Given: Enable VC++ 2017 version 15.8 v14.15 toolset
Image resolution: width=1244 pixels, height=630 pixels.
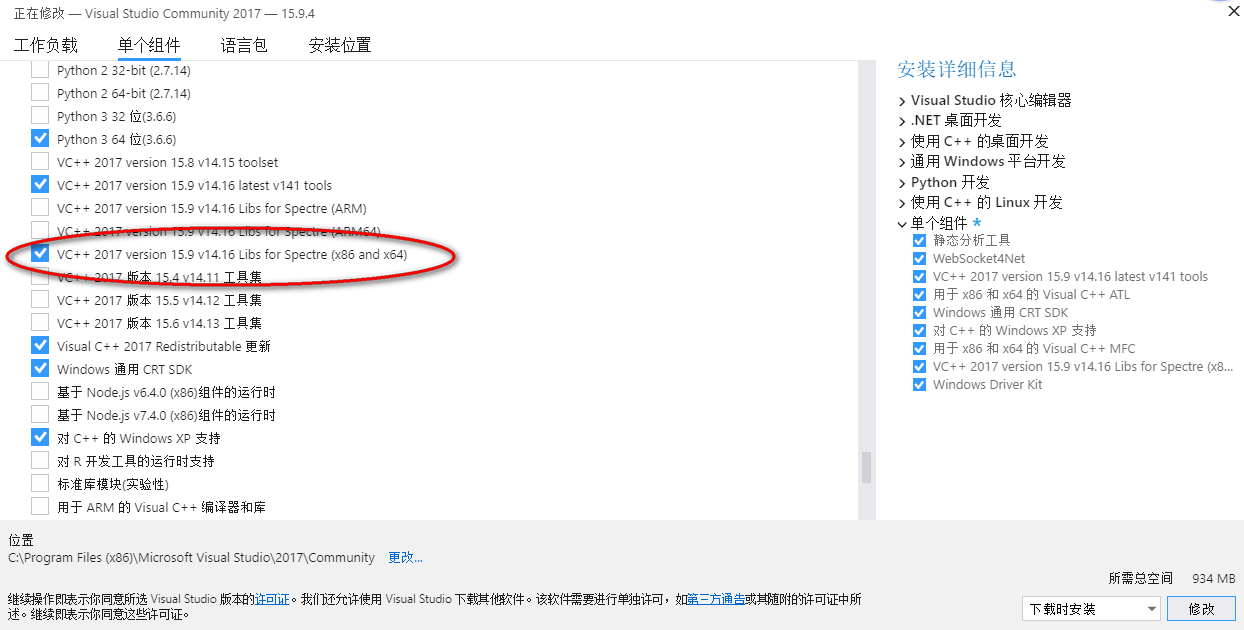Looking at the screenshot, I should coord(40,162).
